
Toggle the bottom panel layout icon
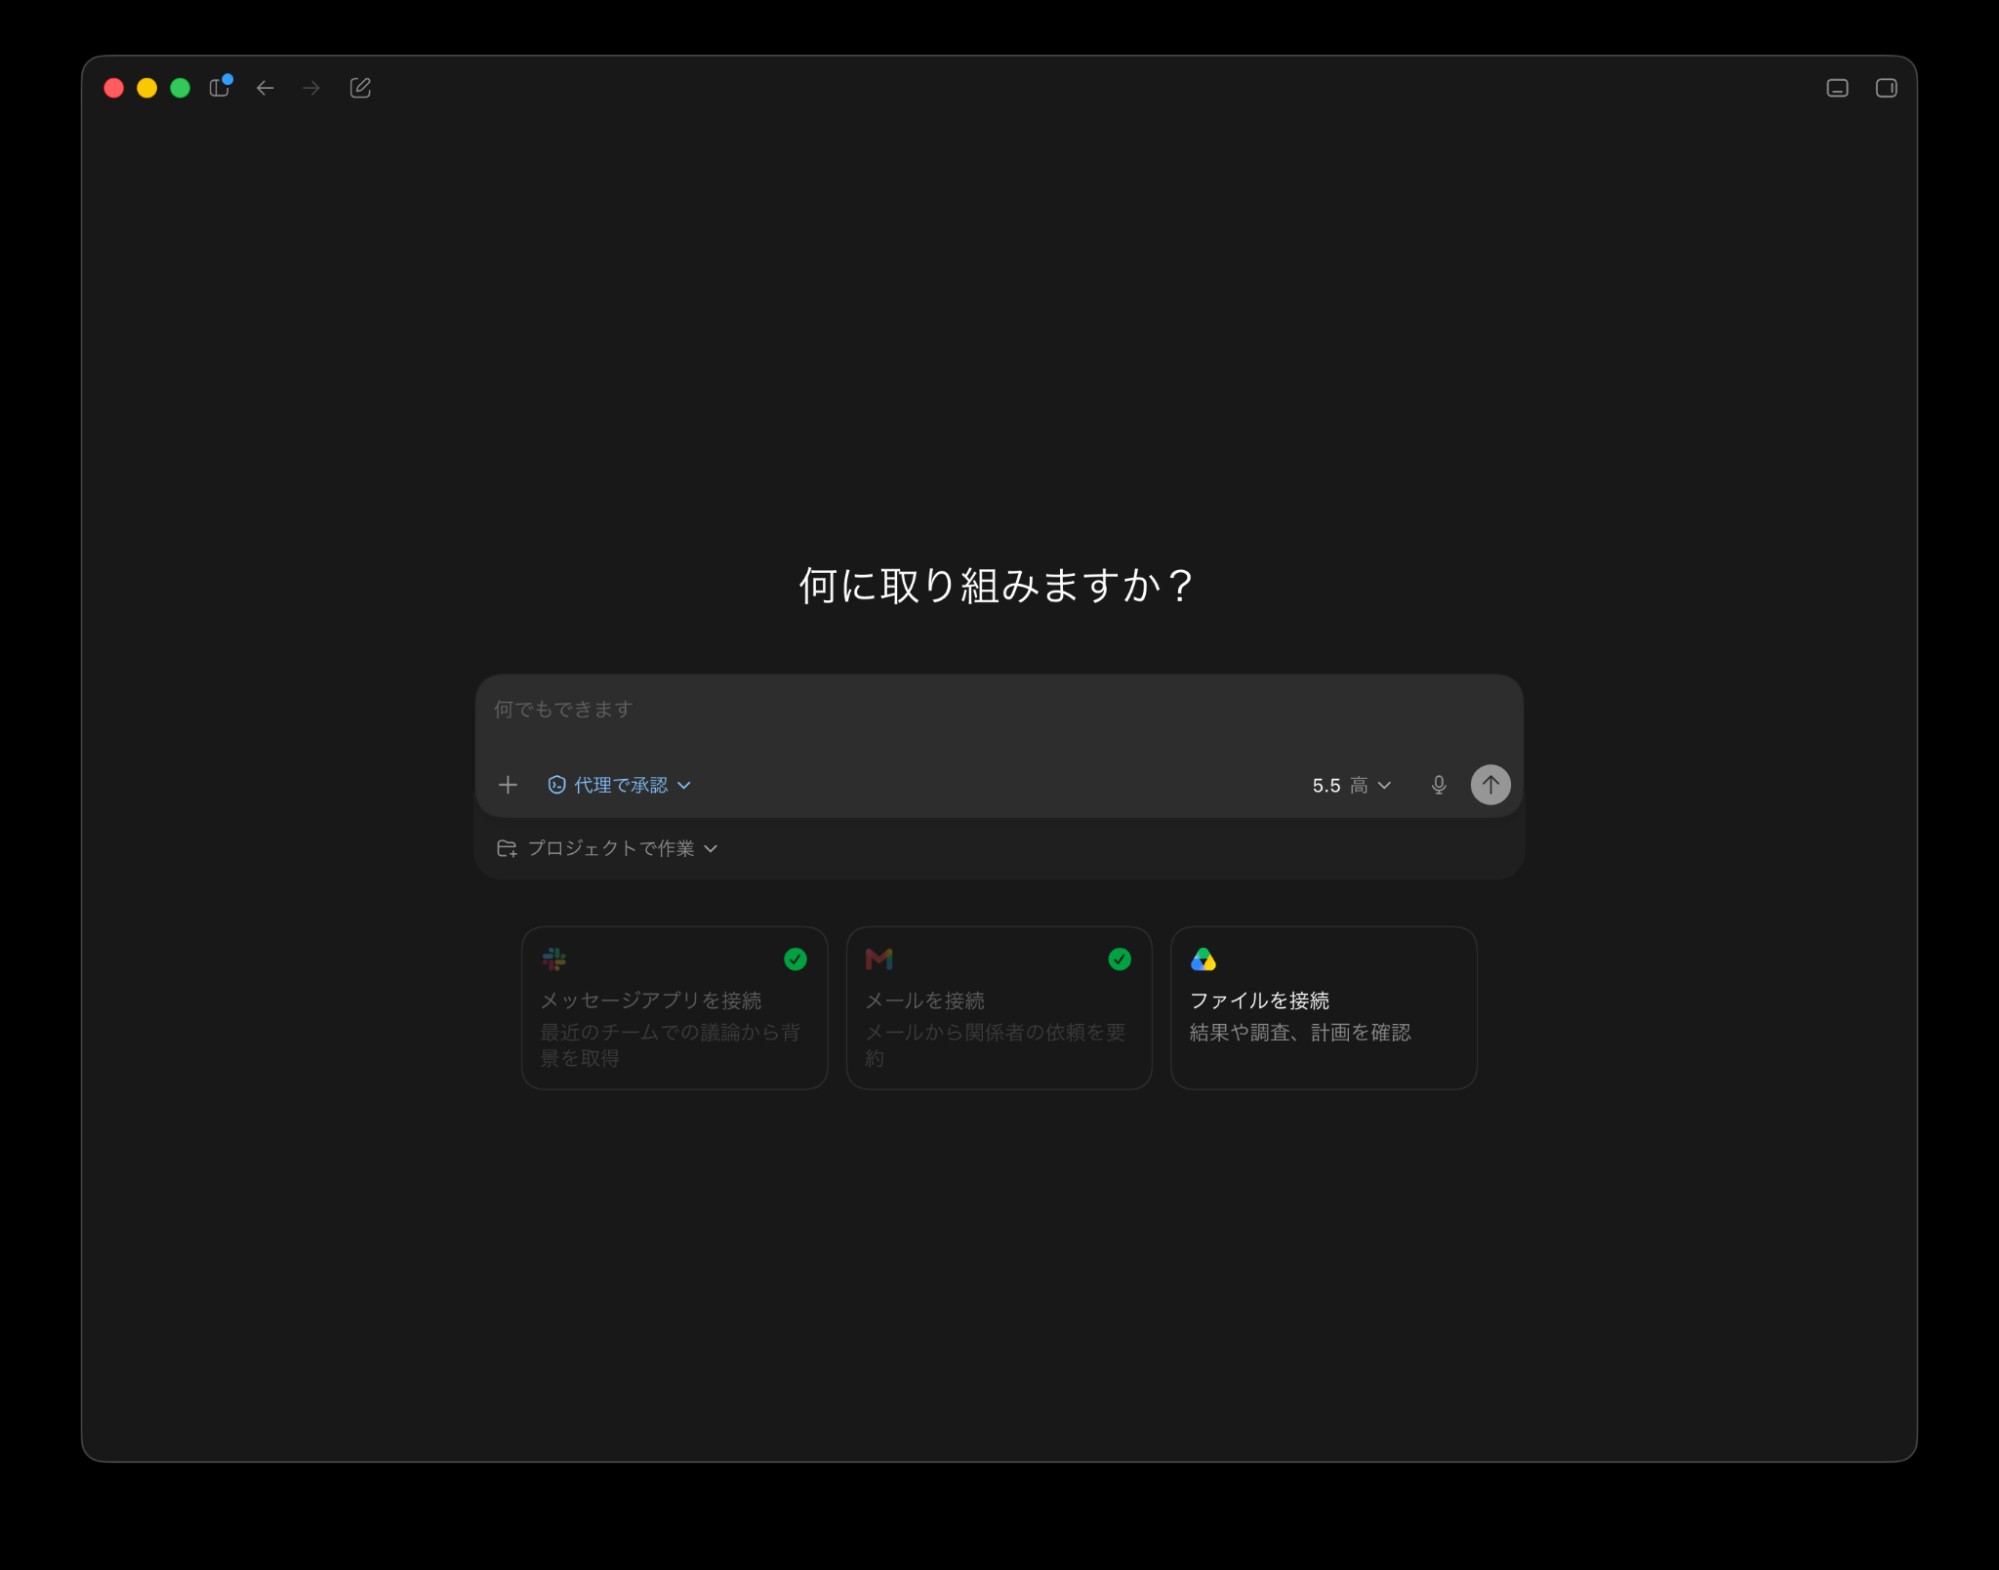[1837, 88]
